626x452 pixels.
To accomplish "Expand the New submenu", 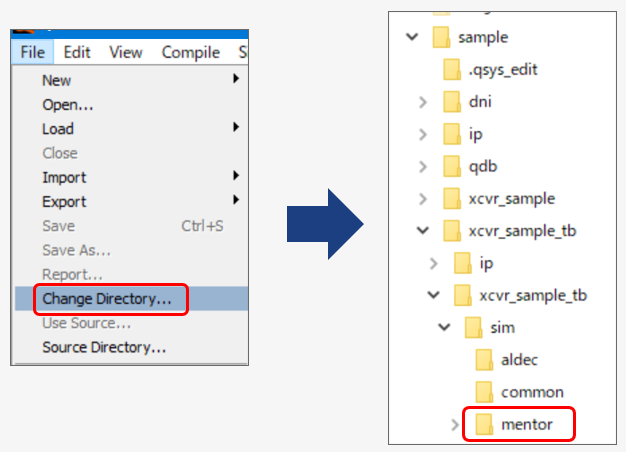I will click(57, 80).
